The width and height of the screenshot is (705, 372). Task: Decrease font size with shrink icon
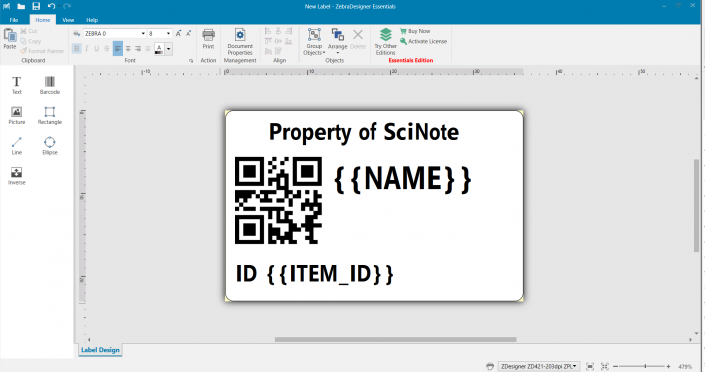pos(189,33)
